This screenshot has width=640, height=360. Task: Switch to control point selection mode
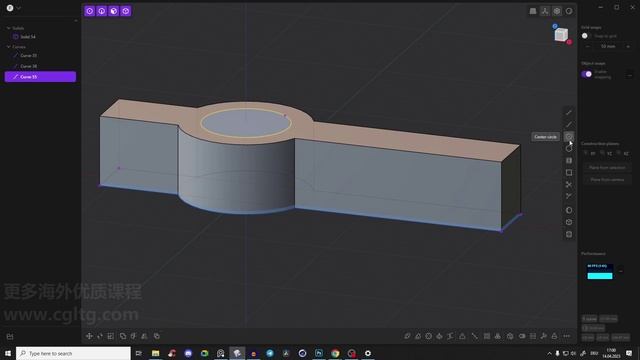click(x=90, y=11)
